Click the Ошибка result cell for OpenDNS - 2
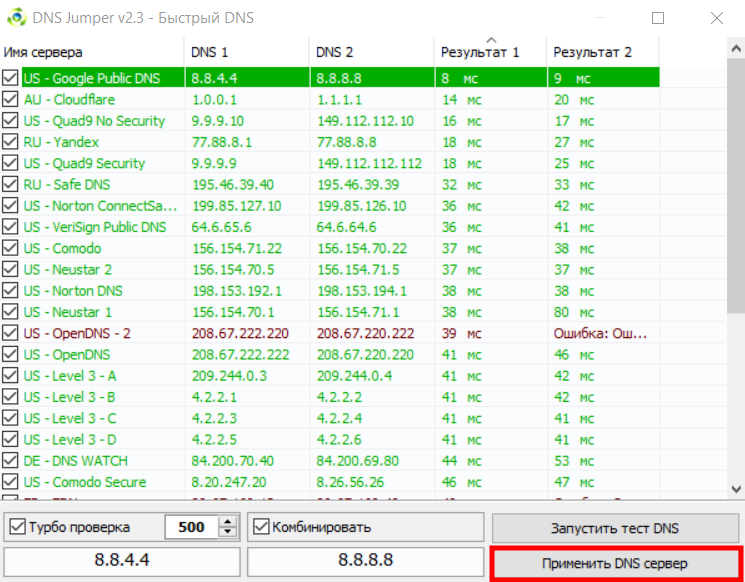The image size is (745, 582). pyautogui.click(x=601, y=333)
